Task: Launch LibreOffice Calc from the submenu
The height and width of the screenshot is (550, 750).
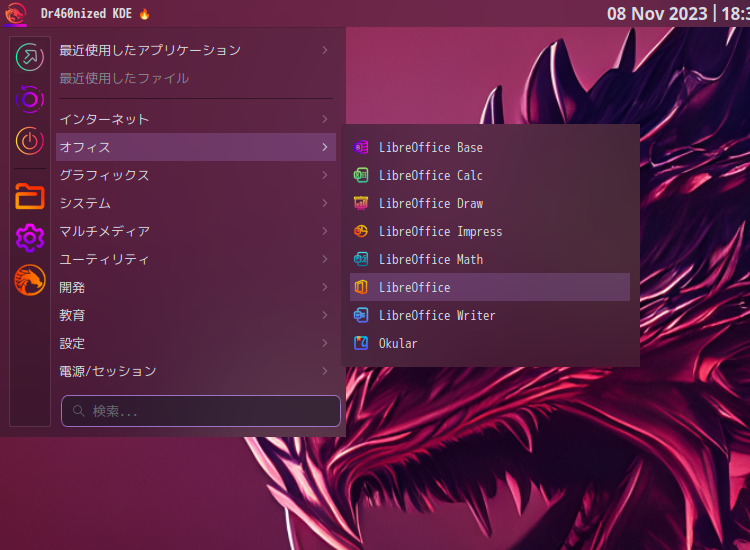Action: point(490,175)
